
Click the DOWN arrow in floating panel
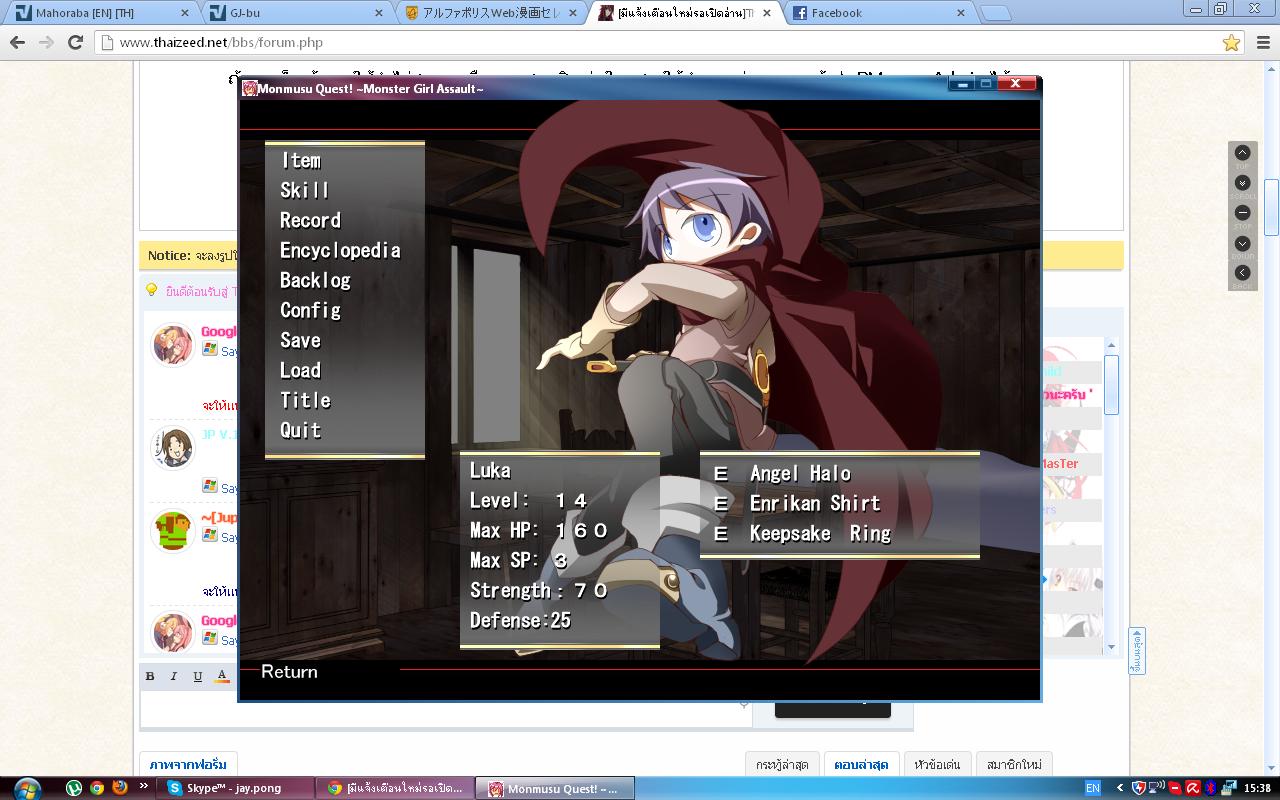(1242, 243)
